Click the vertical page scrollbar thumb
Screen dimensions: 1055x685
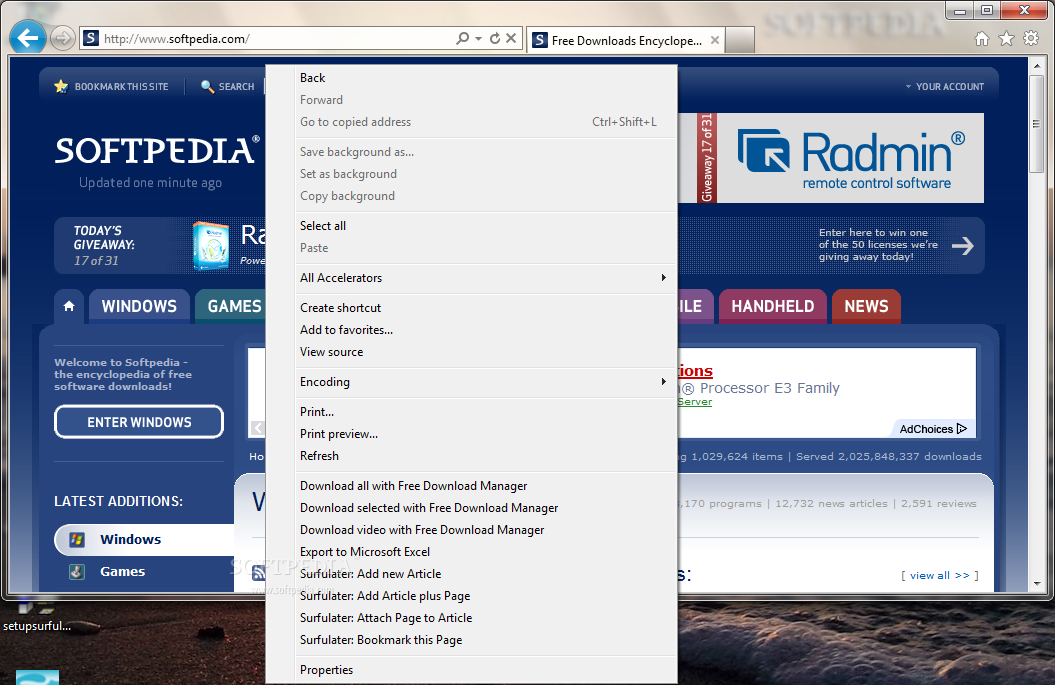point(1037,124)
